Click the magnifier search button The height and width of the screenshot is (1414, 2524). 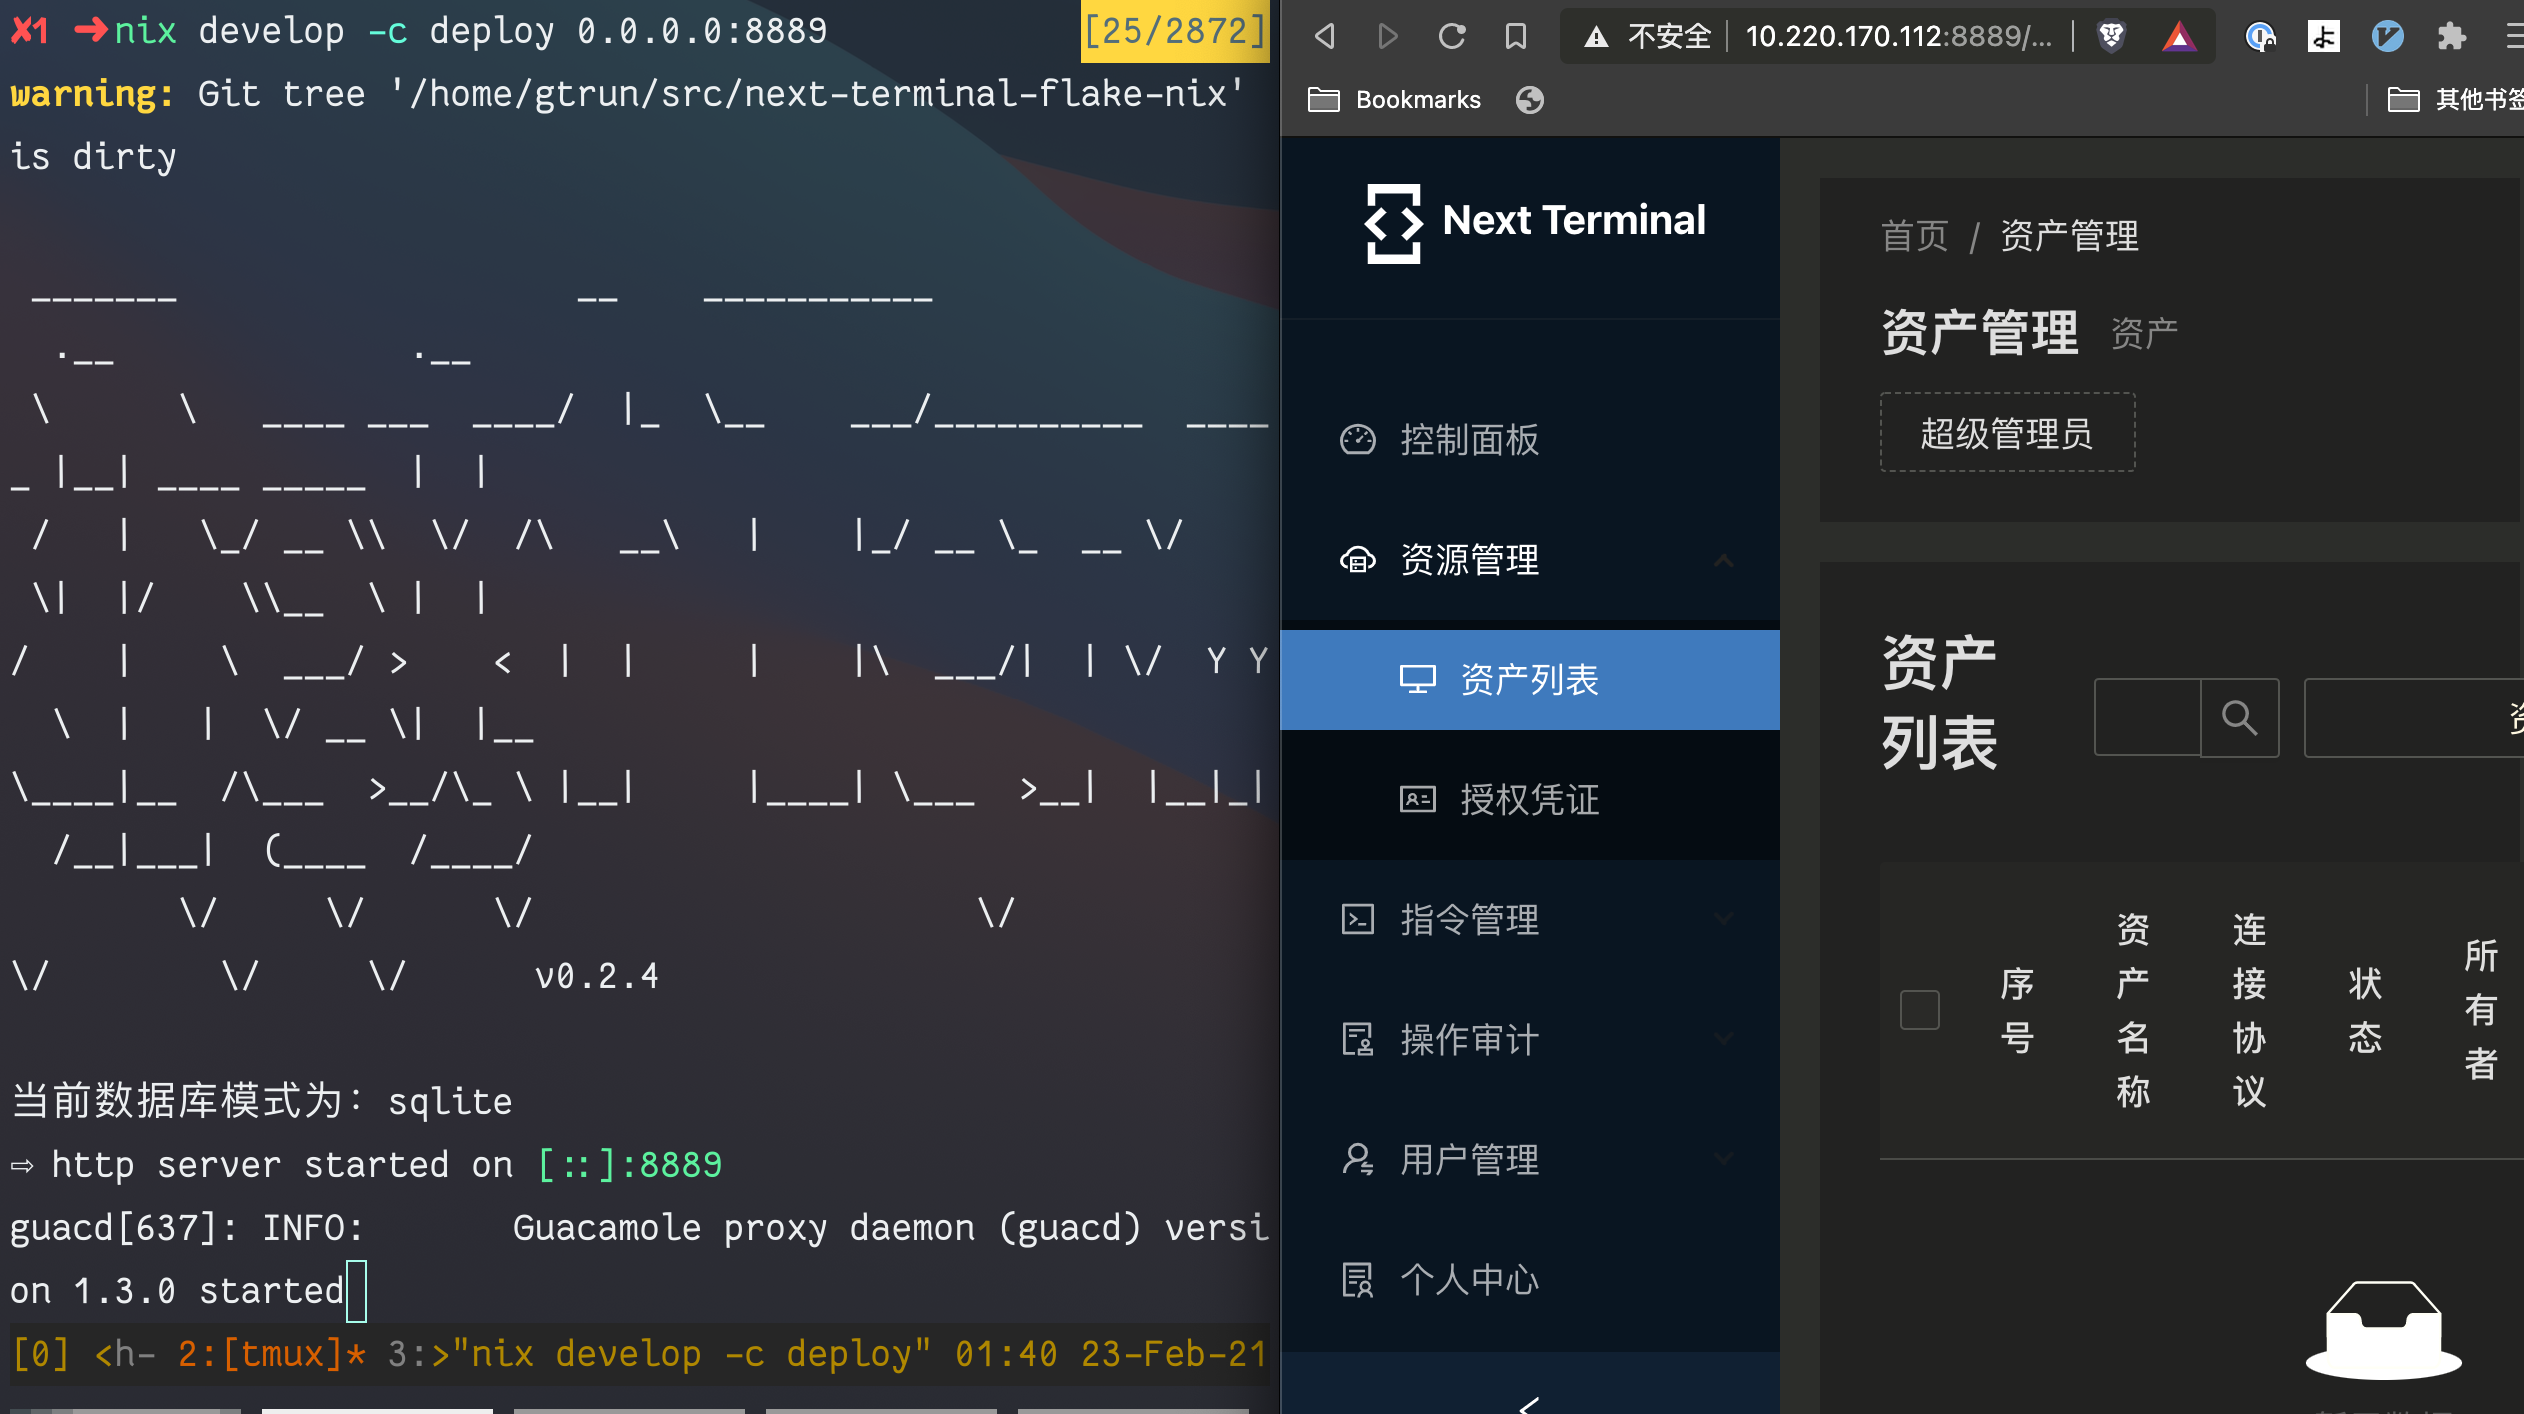click(2239, 717)
